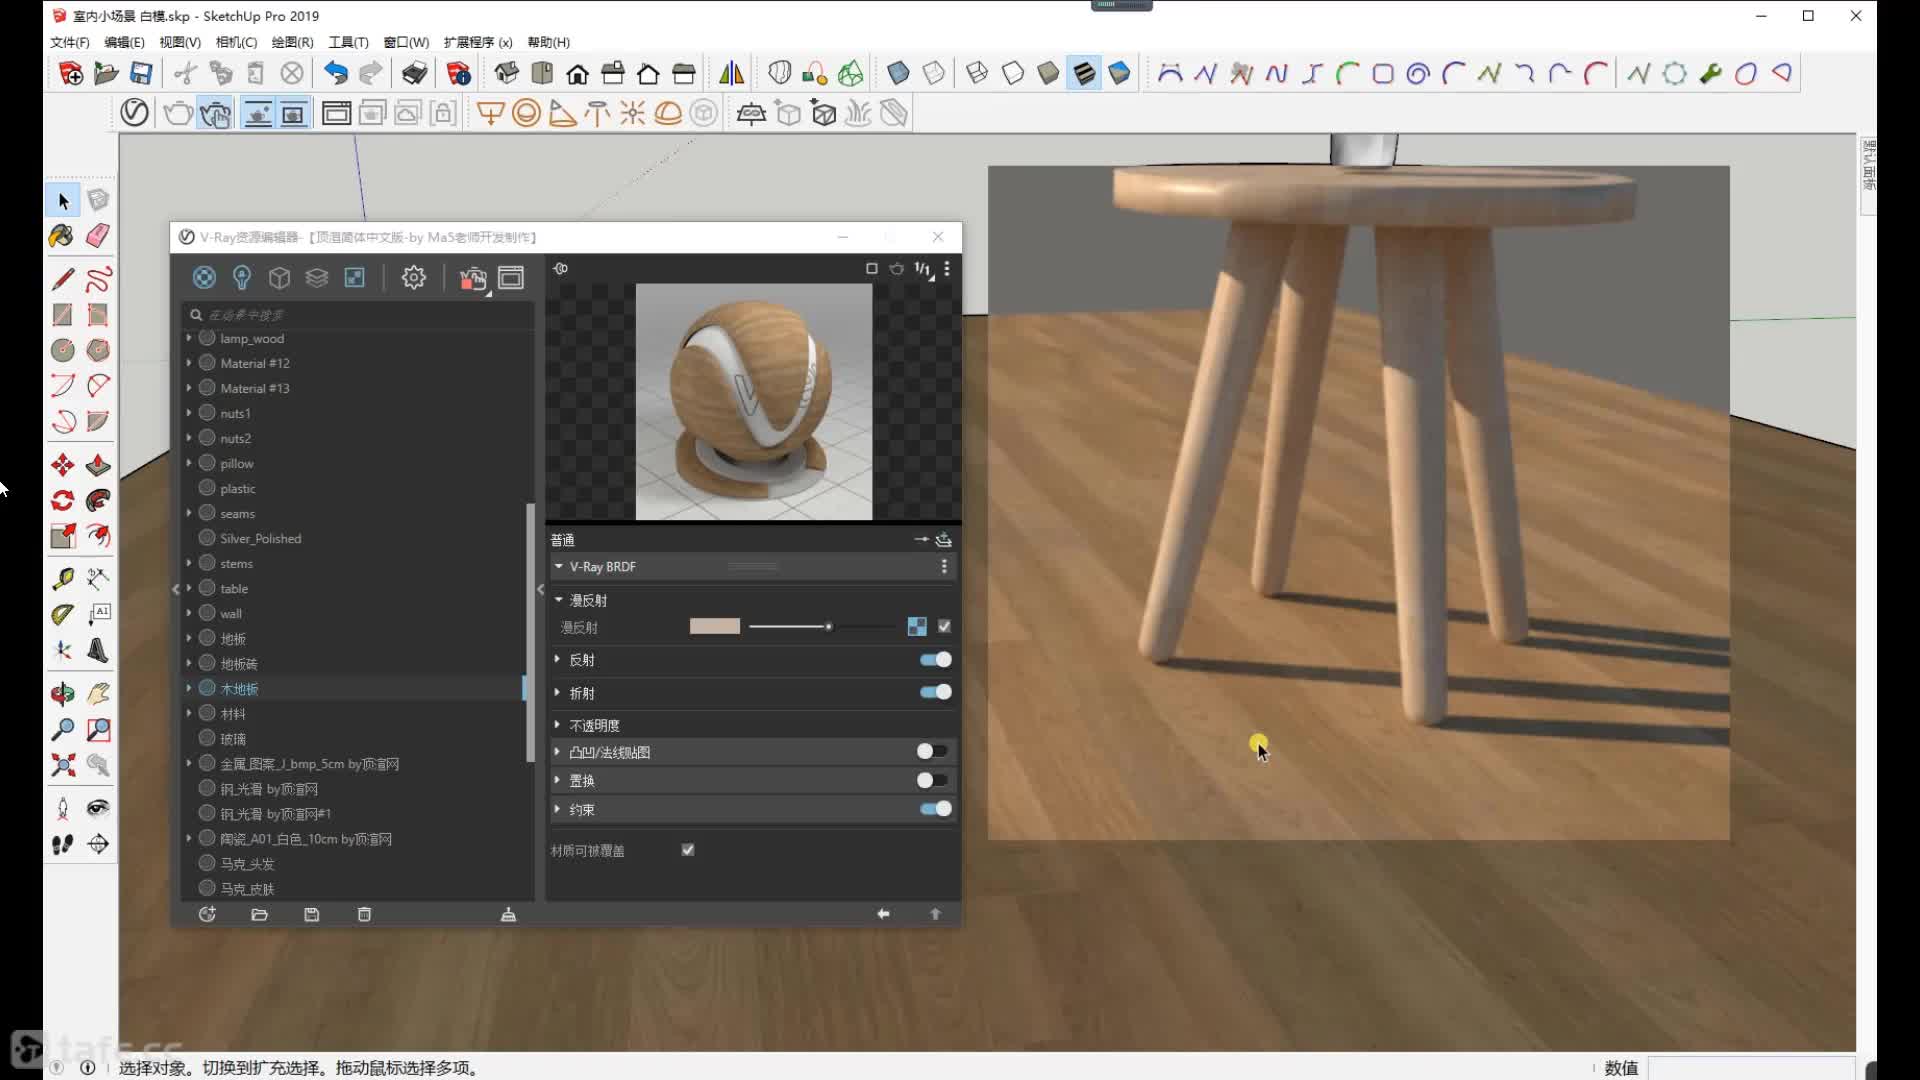Expand the table material row
Image resolution: width=1920 pixels, height=1080 pixels.
click(189, 588)
